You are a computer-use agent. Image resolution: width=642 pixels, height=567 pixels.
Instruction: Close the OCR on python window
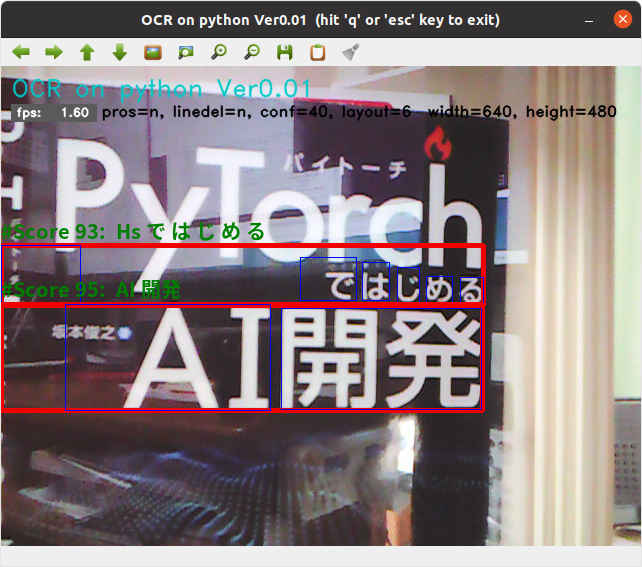tap(623, 19)
